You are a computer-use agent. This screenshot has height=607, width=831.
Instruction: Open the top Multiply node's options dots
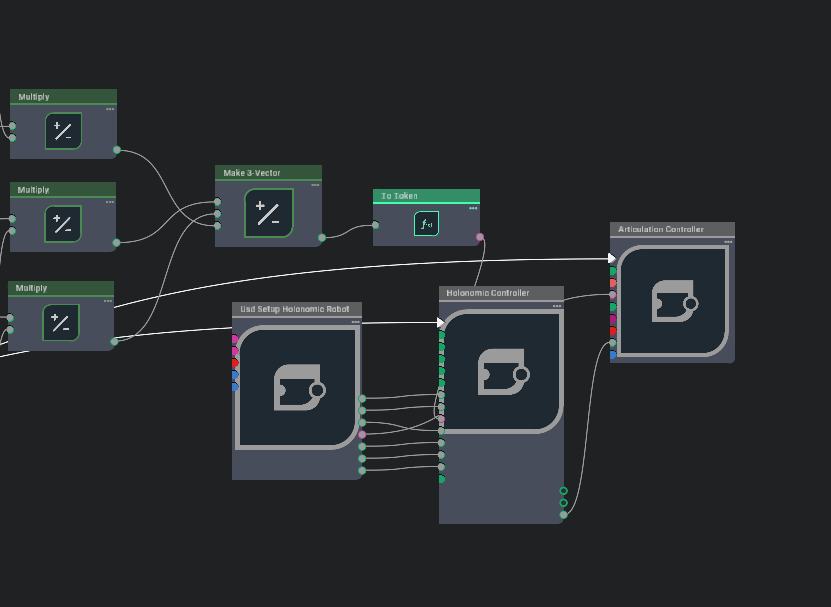click(x=108, y=107)
